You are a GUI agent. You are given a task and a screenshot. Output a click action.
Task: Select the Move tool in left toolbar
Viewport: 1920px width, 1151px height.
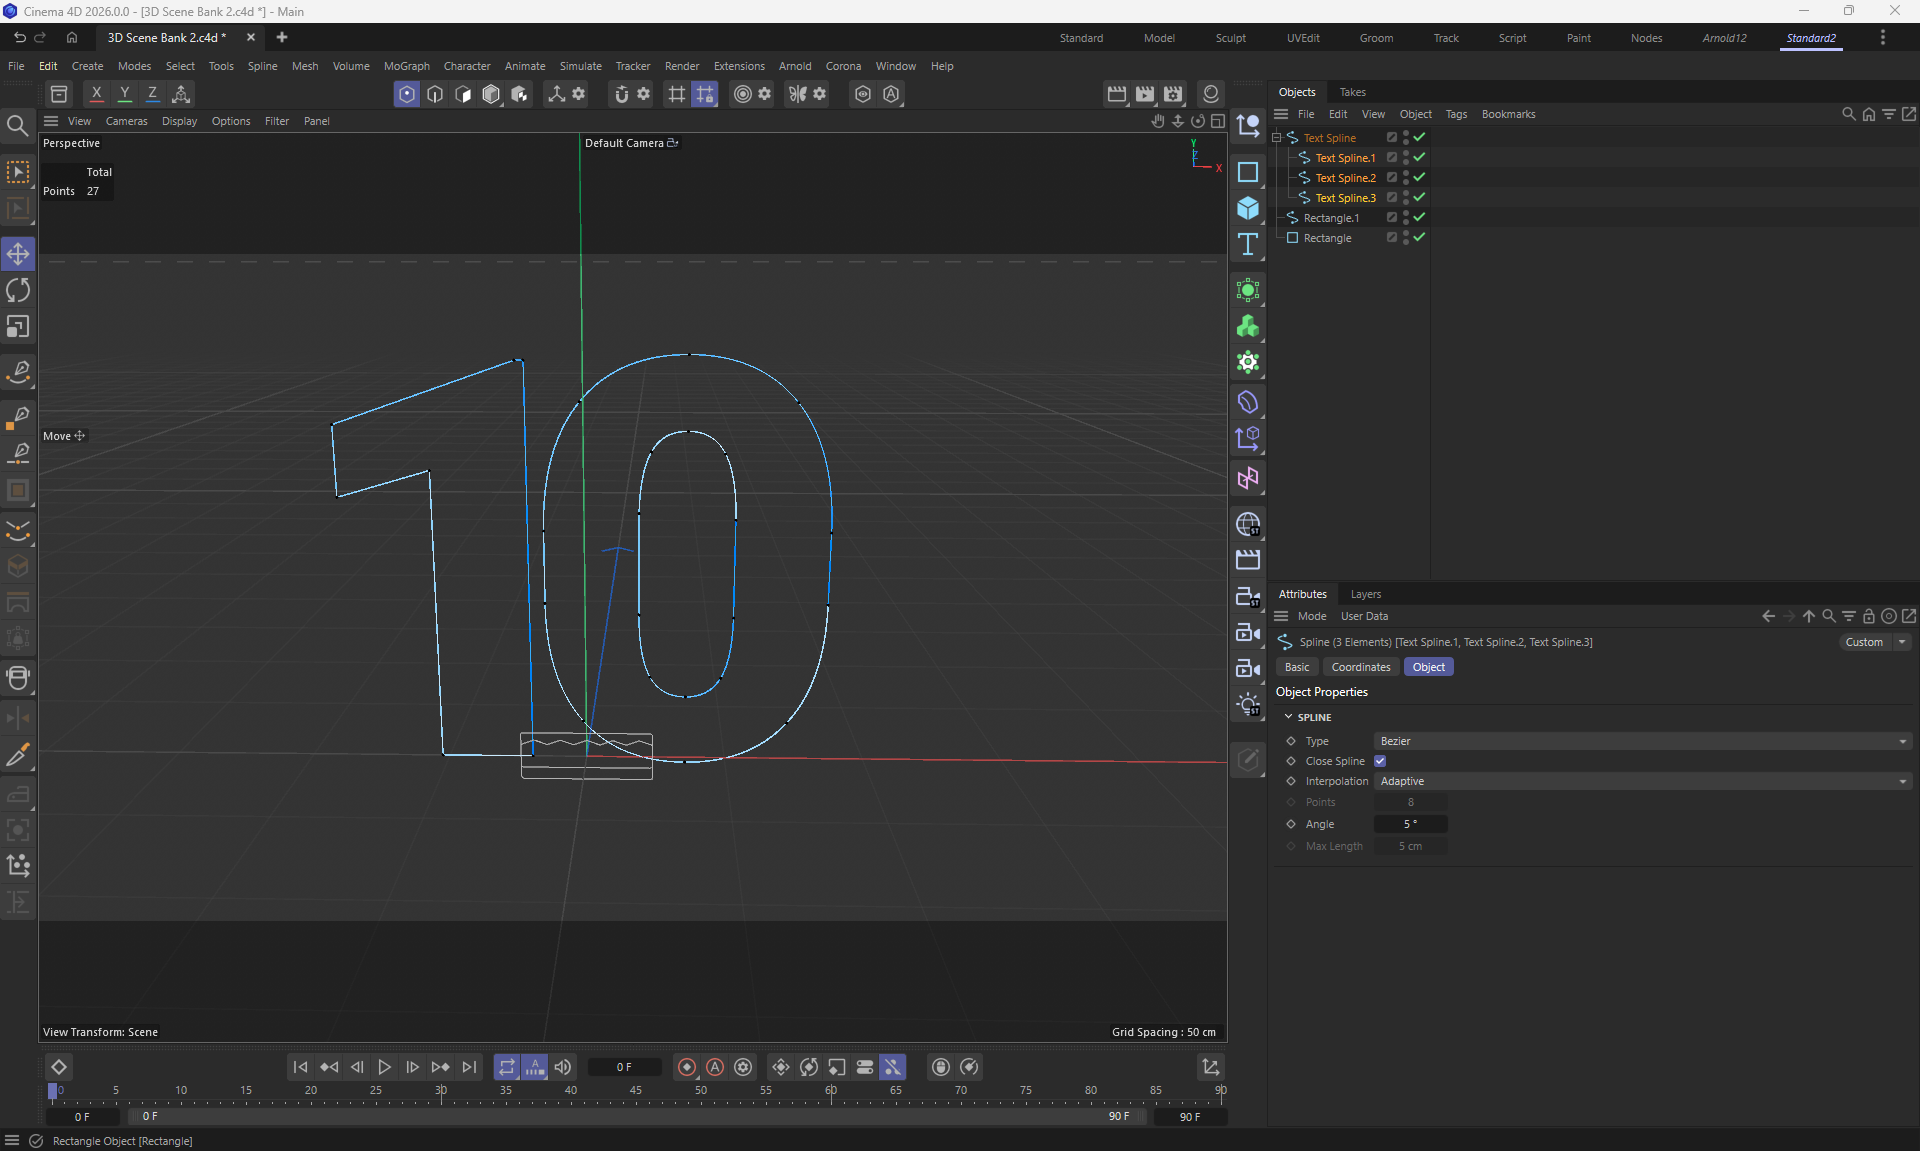pyautogui.click(x=18, y=254)
